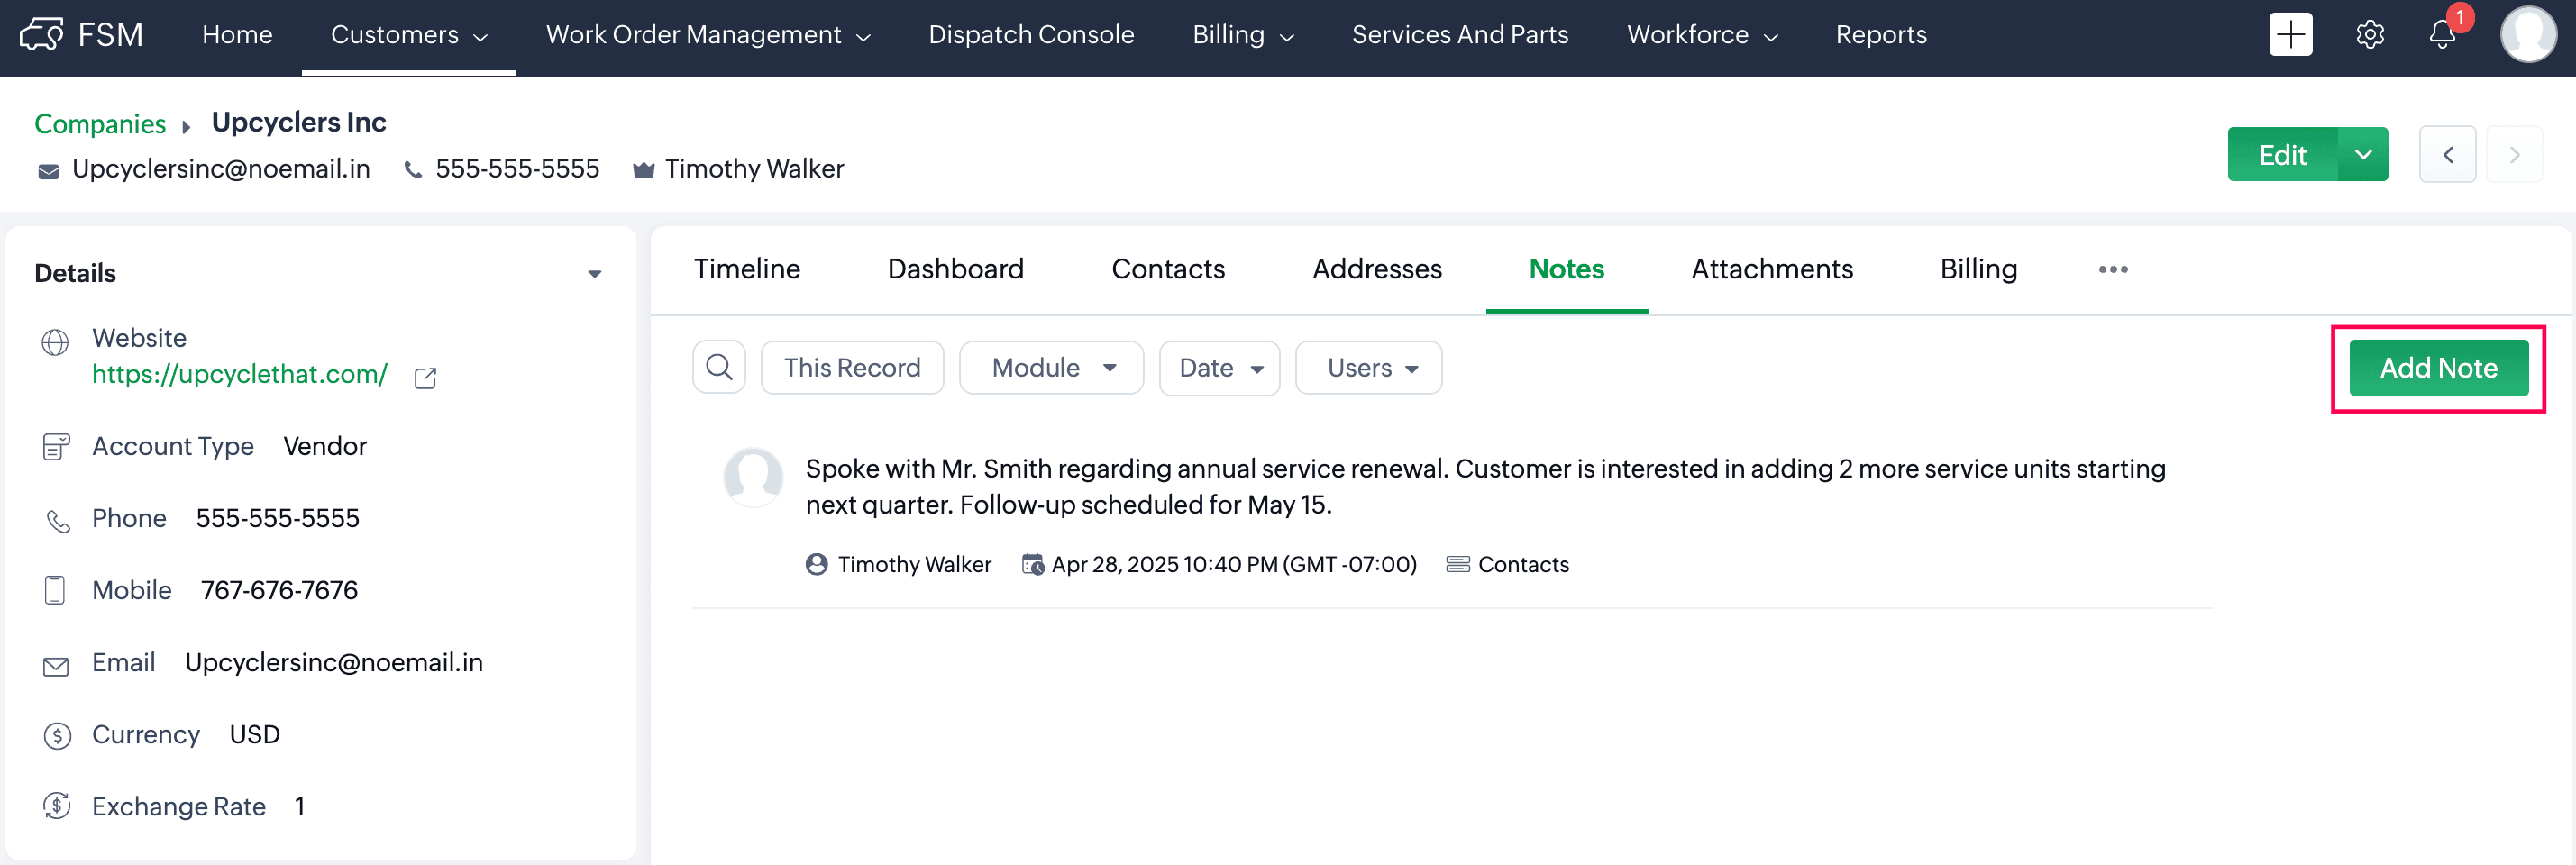The width and height of the screenshot is (2576, 865).
Task: Open the settings gear icon
Action: 2369,35
